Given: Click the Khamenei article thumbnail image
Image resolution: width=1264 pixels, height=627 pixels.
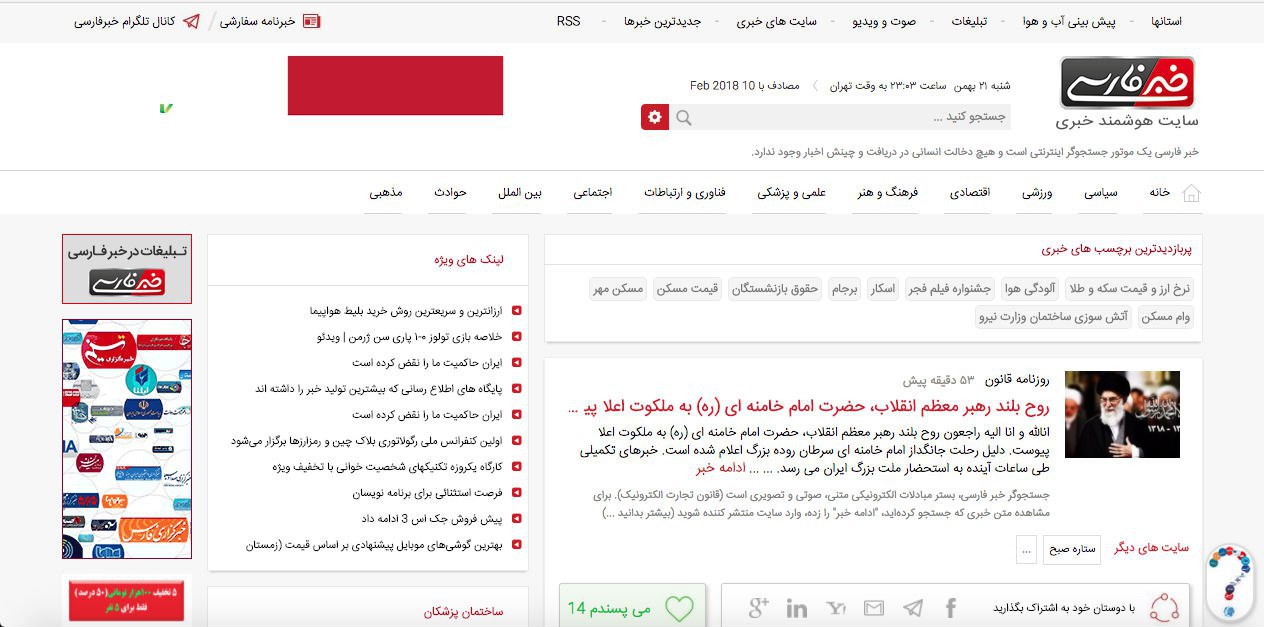Looking at the screenshot, I should click(1122, 414).
